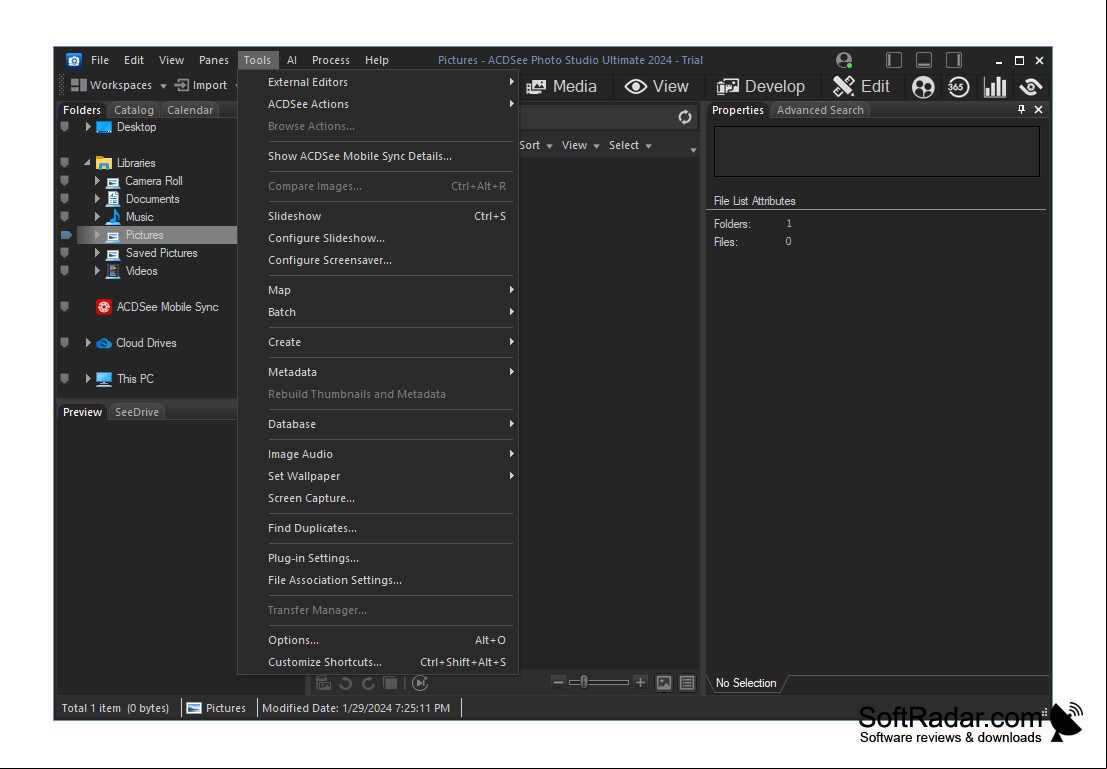Click the user account icon
The width and height of the screenshot is (1107, 769).
[x=844, y=60]
